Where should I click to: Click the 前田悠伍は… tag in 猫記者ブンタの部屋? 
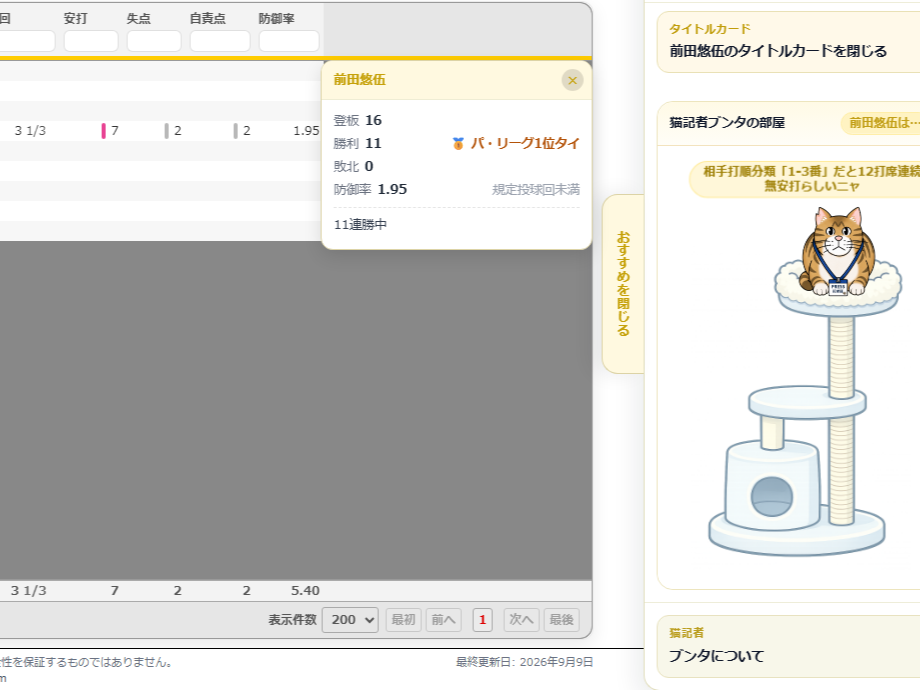coord(882,123)
